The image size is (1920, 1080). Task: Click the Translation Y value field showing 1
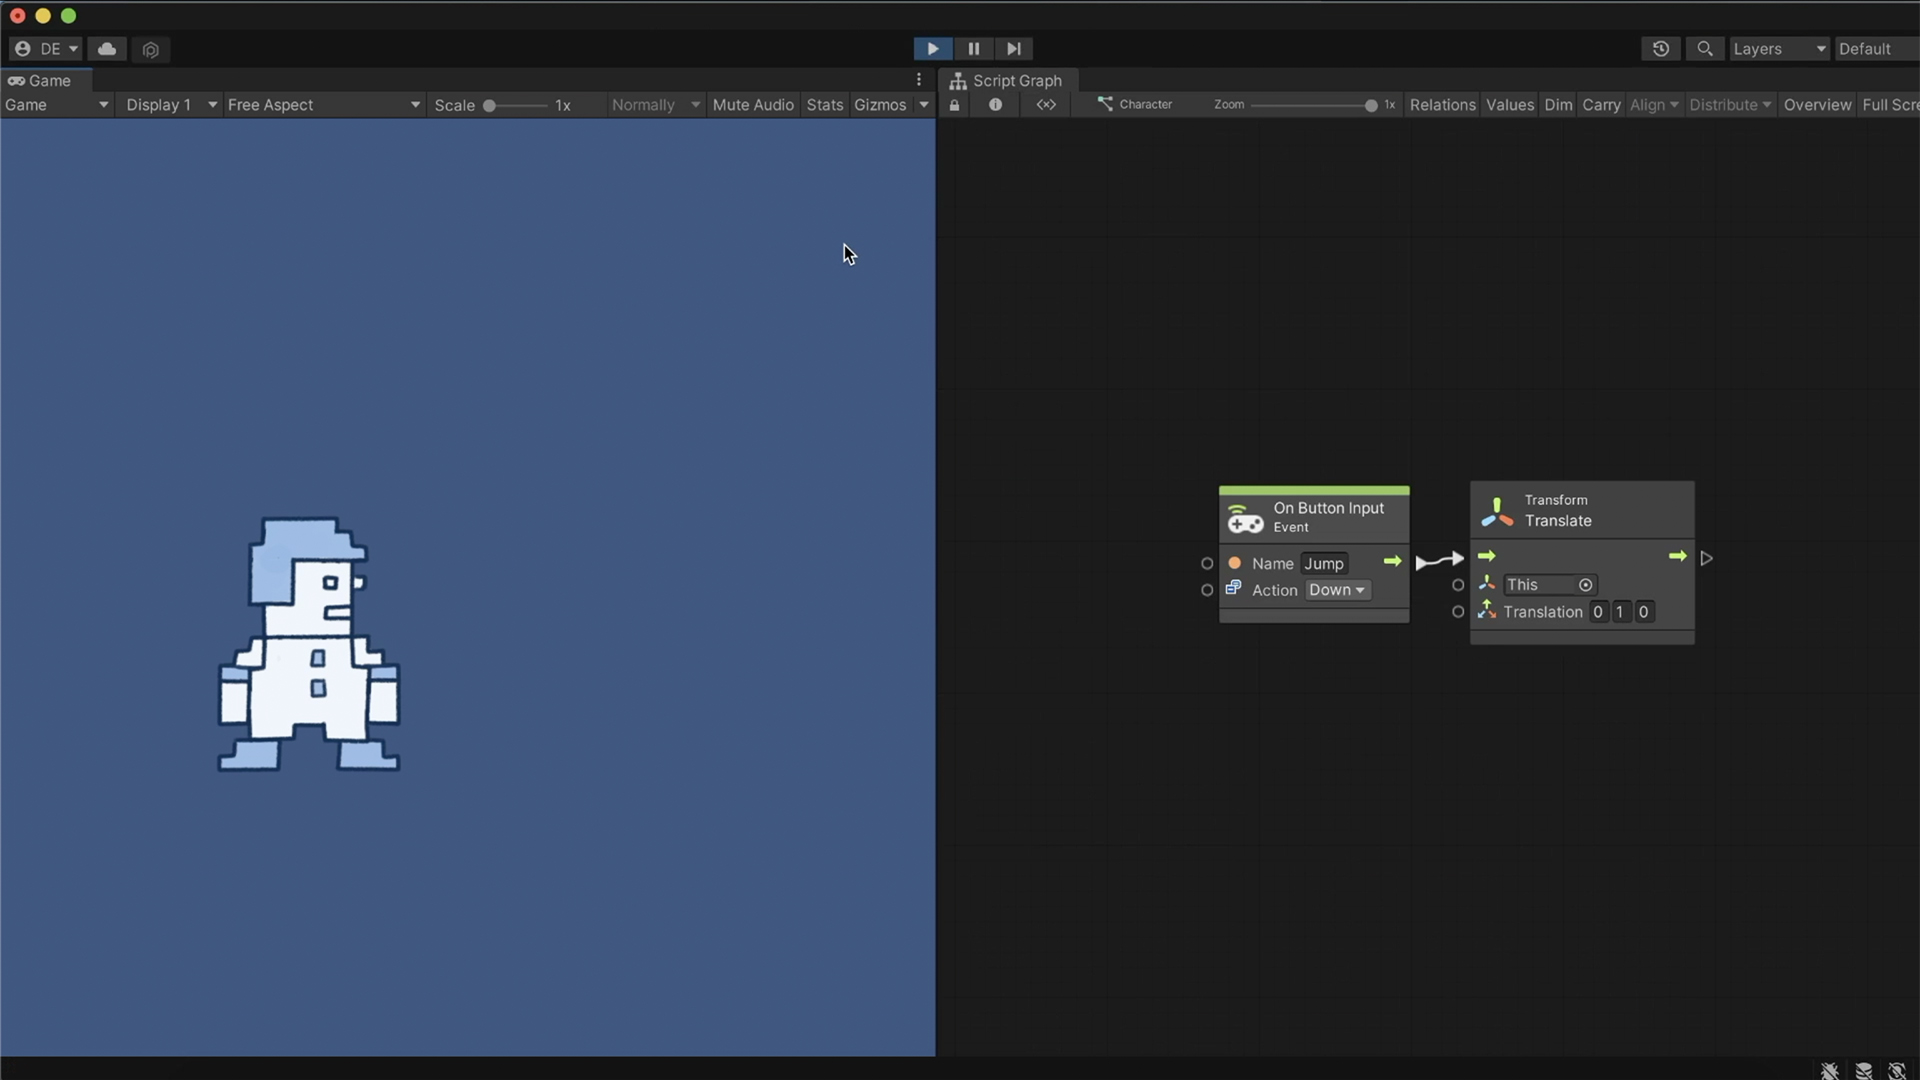pyautogui.click(x=1620, y=611)
